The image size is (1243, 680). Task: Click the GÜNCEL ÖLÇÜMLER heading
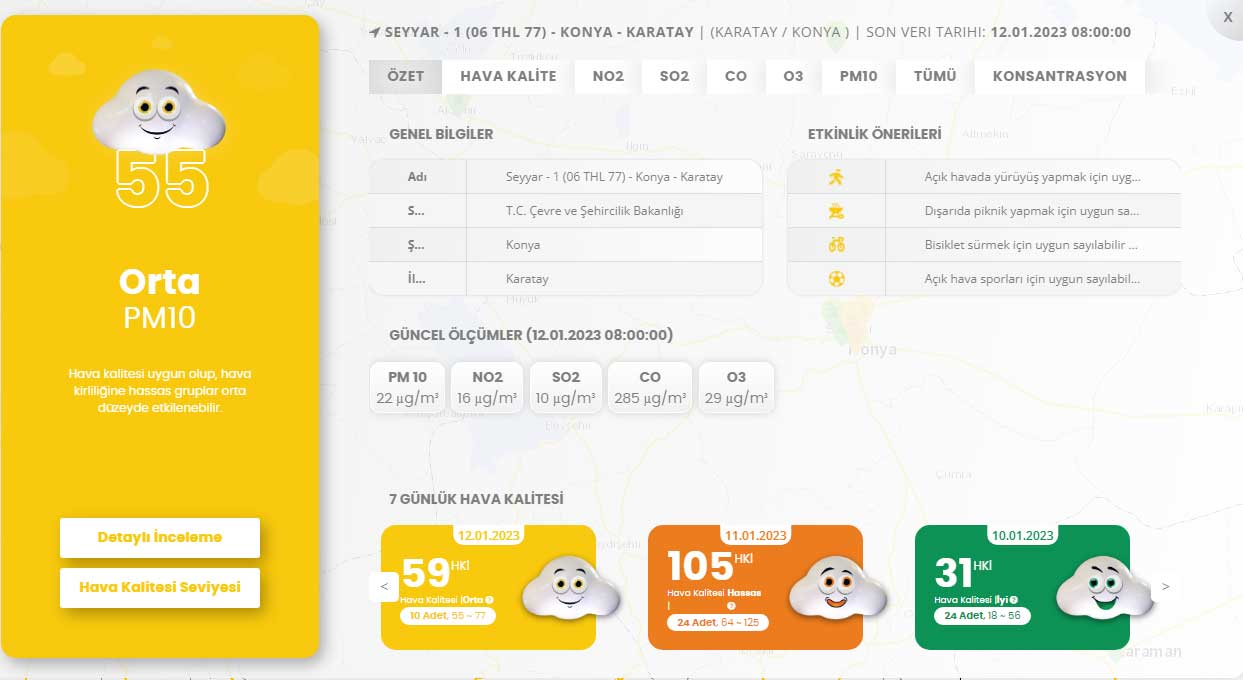click(x=531, y=335)
